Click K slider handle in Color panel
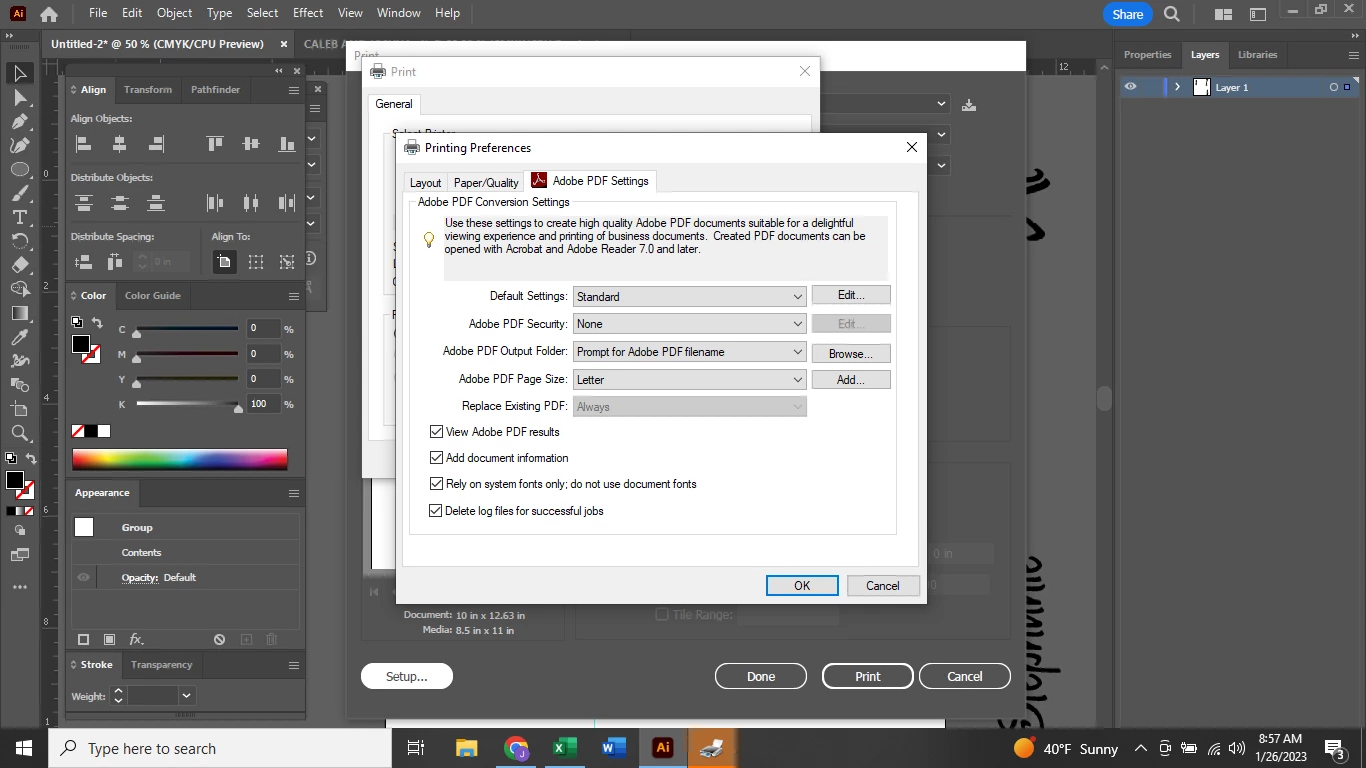Image resolution: width=1366 pixels, height=768 pixels. click(x=238, y=408)
